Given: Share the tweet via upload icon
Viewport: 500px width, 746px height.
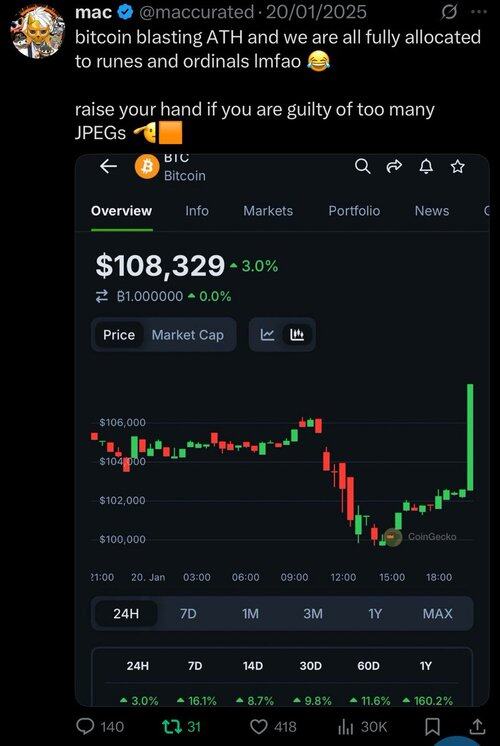Looking at the screenshot, I should [476, 726].
